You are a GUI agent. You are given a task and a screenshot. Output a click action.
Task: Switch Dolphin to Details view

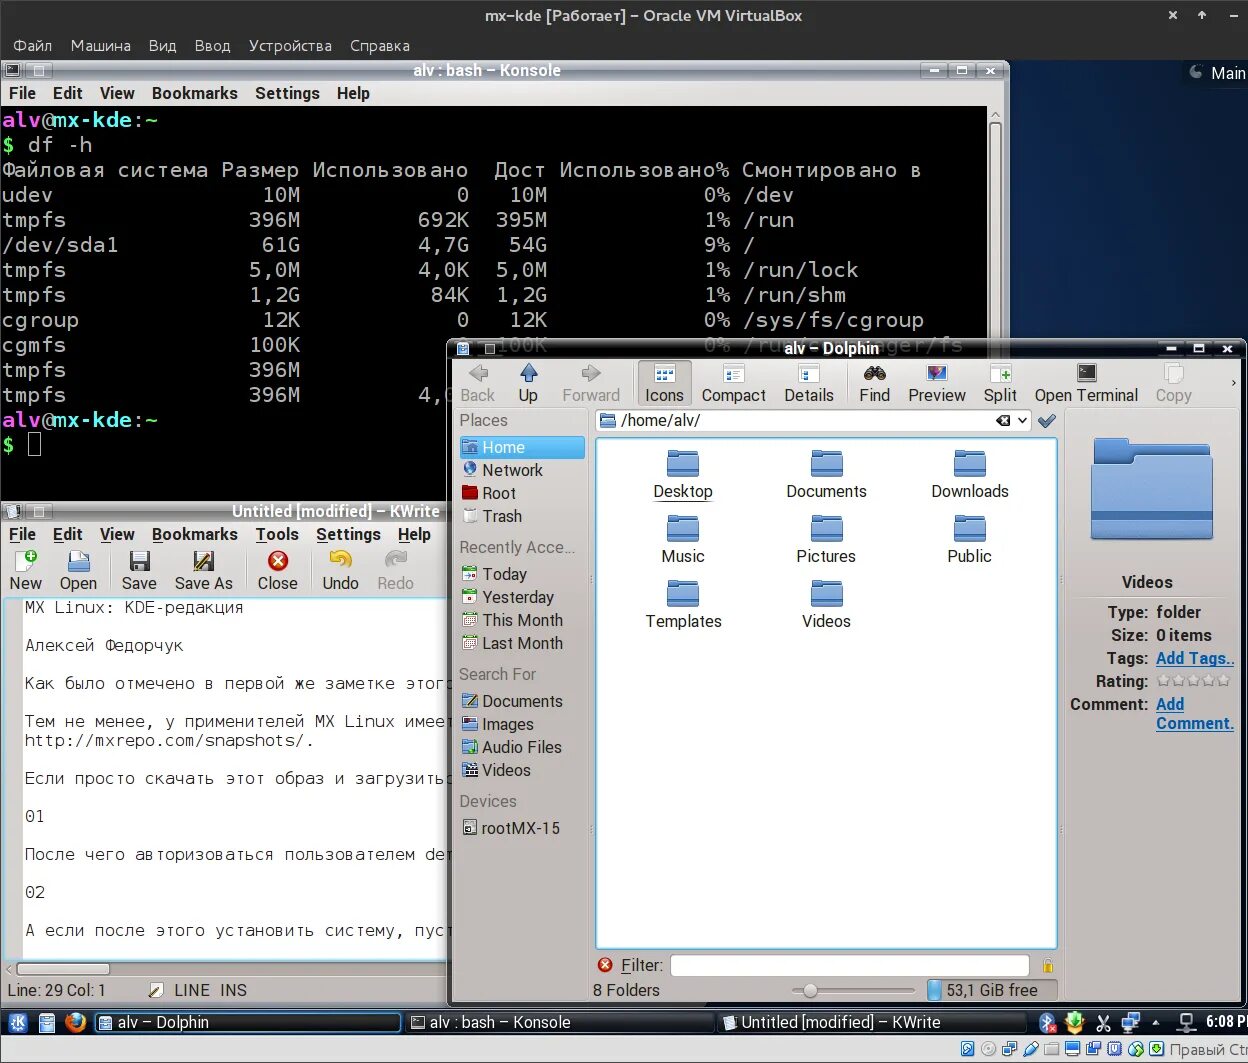pyautogui.click(x=809, y=383)
